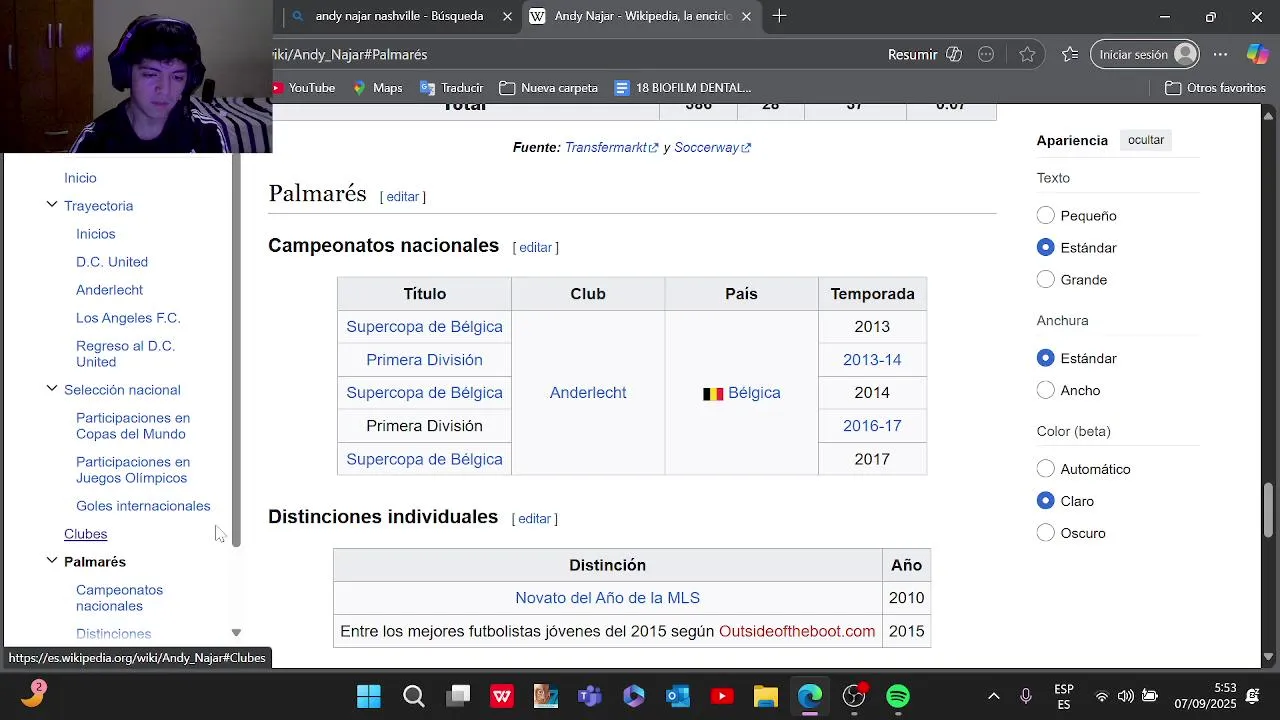Open the 18 BIOFILM DENTAL bookmark
The width and height of the screenshot is (1280, 720).
[683, 88]
